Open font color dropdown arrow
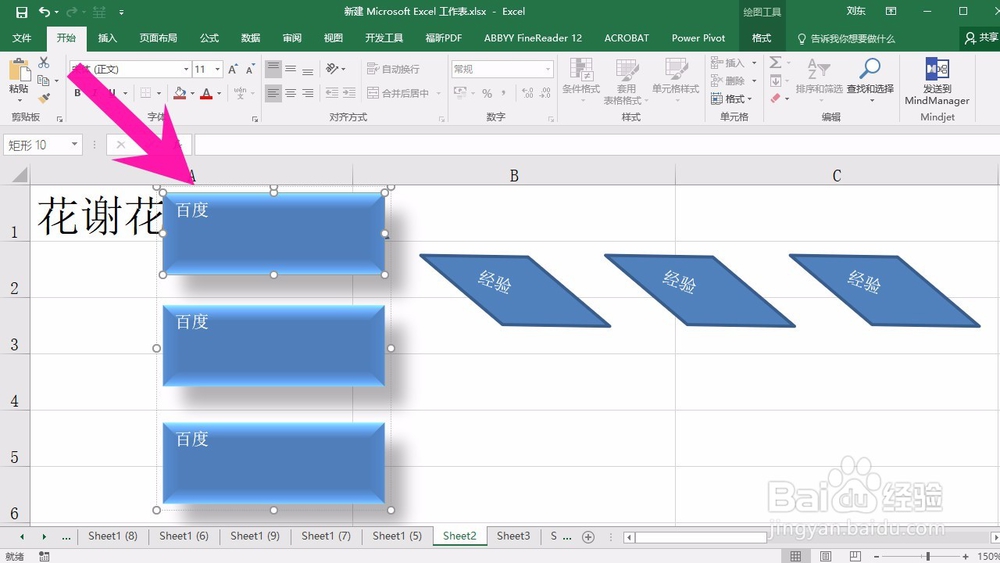 [219, 94]
